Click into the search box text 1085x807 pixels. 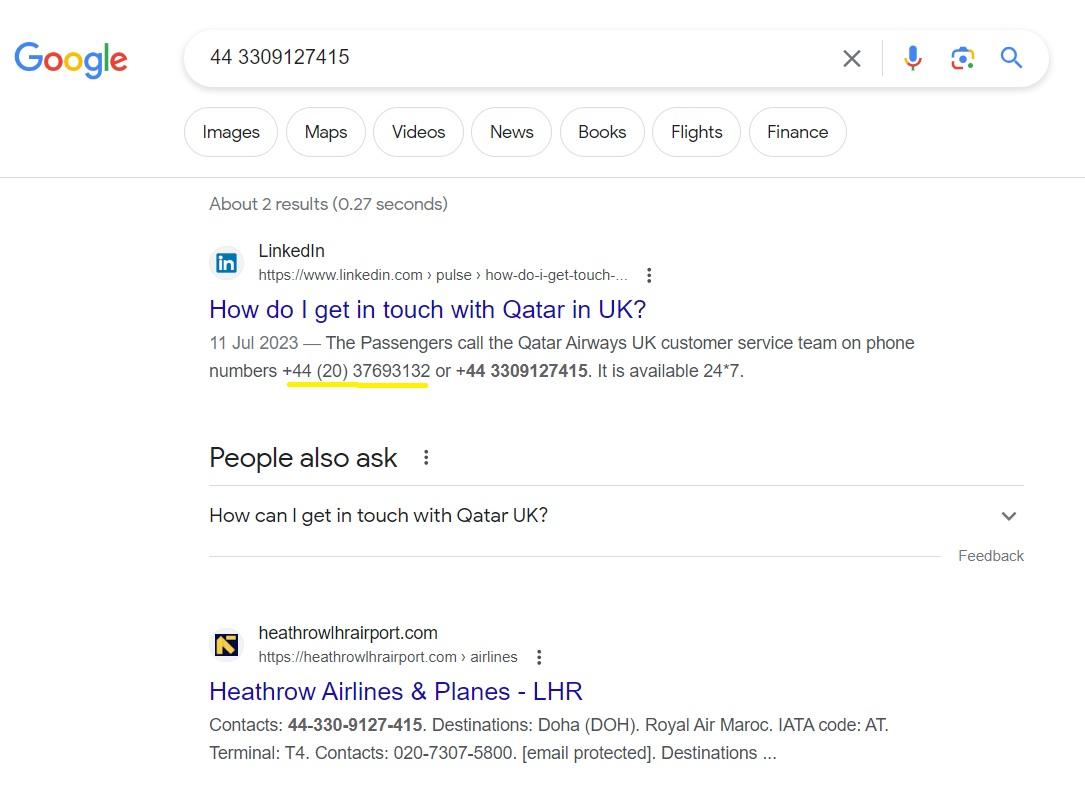click(280, 57)
